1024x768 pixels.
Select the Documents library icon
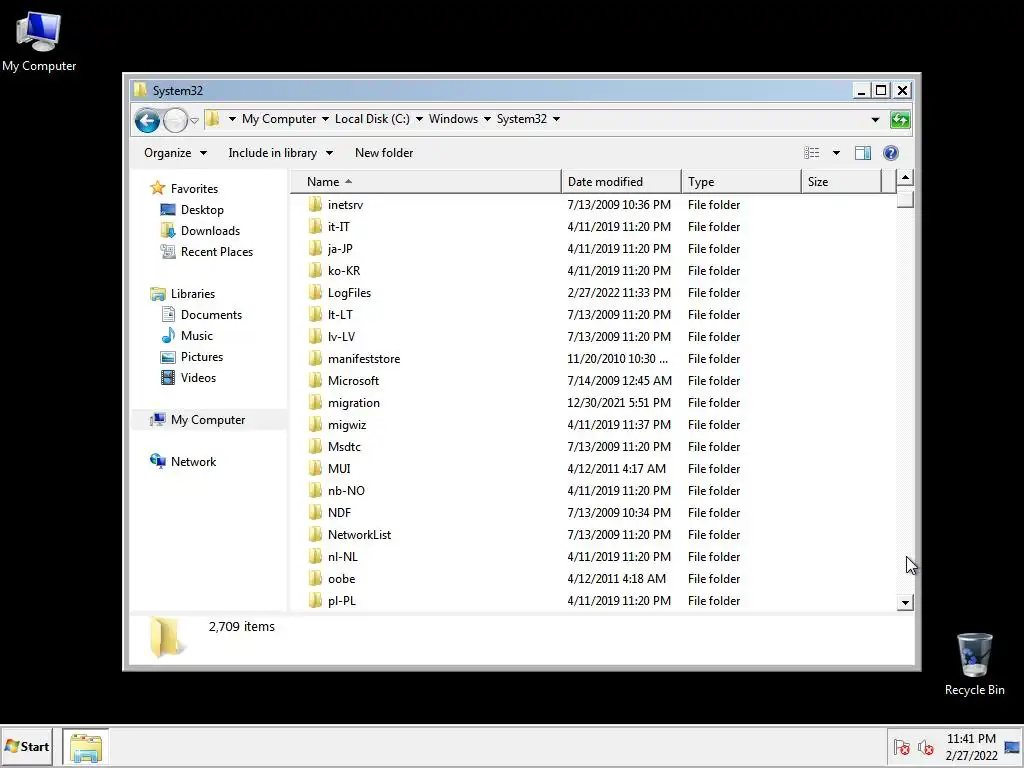pyautogui.click(x=168, y=315)
